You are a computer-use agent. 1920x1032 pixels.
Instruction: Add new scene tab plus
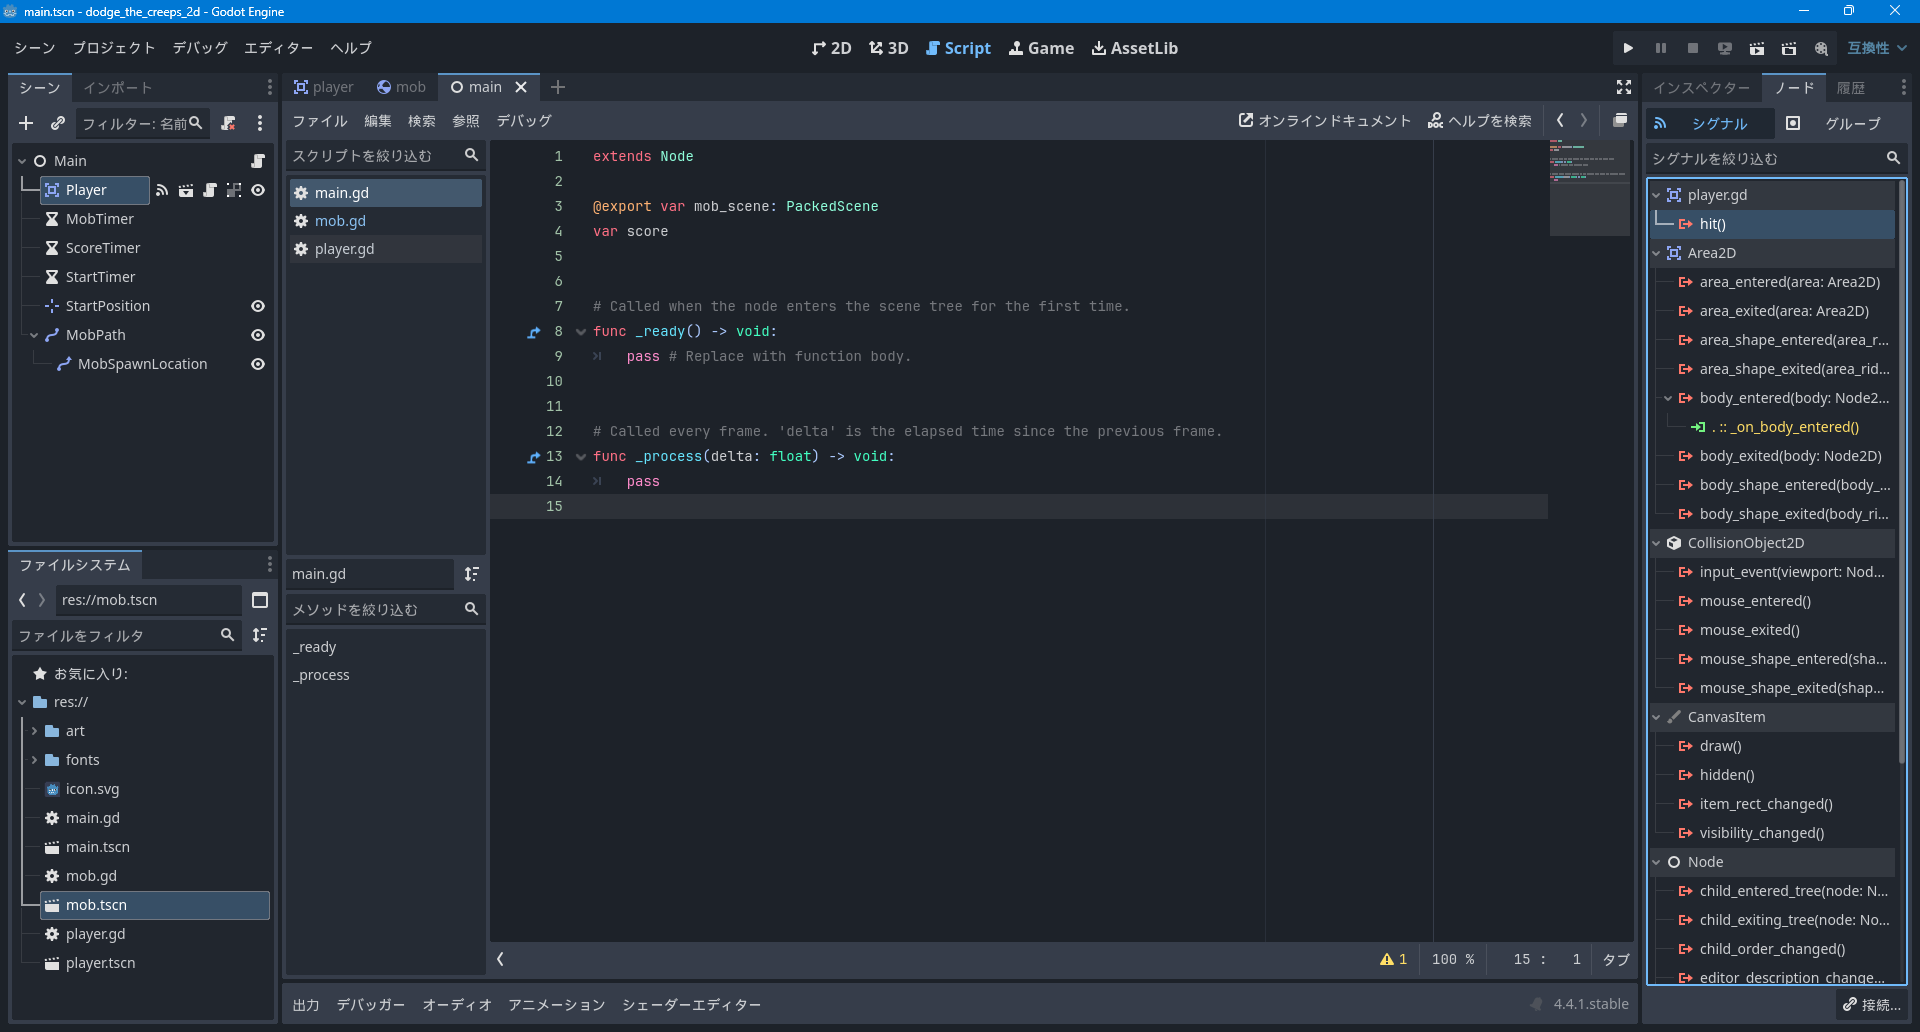click(558, 87)
